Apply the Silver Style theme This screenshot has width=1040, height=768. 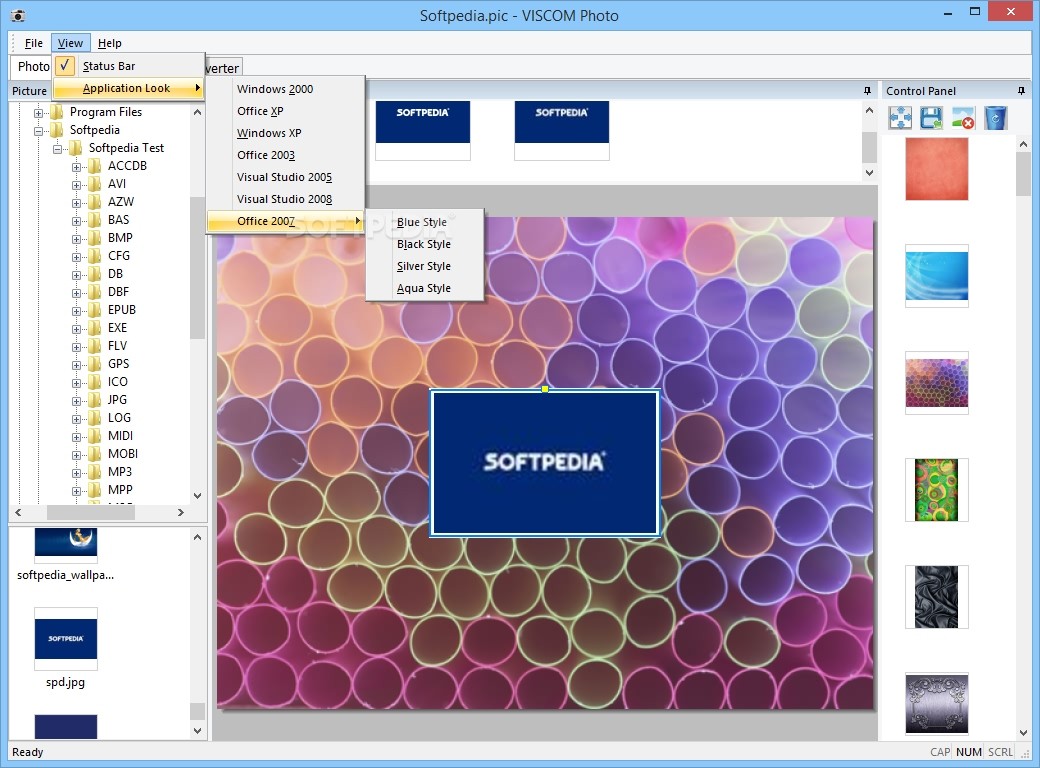[424, 266]
